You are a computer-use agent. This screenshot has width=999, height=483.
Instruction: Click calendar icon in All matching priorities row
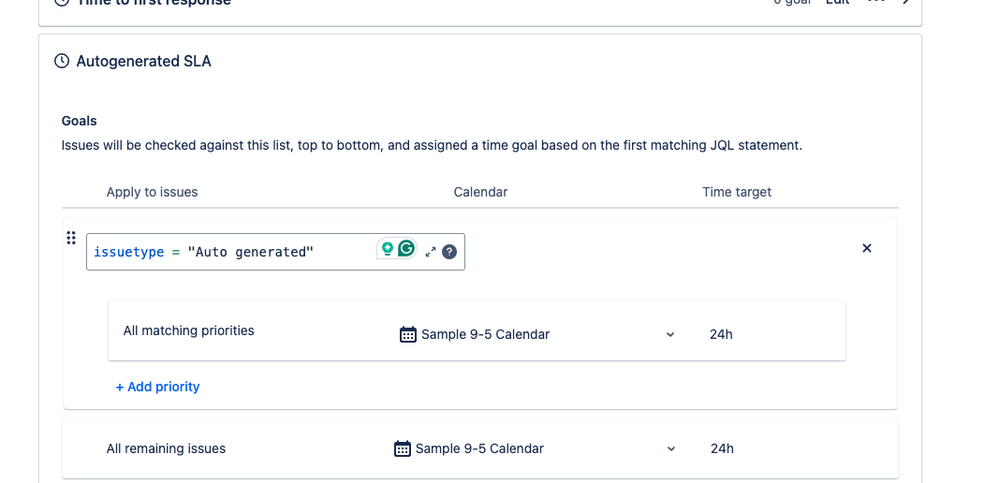408,334
